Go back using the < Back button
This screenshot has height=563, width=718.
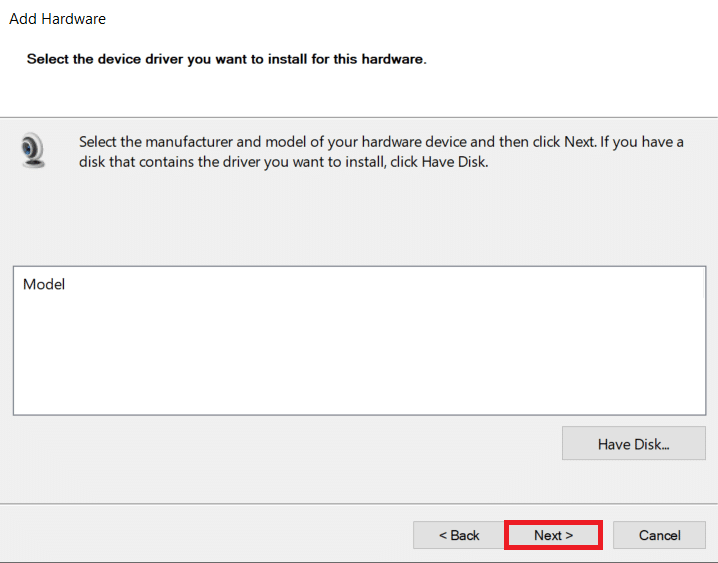[459, 535]
